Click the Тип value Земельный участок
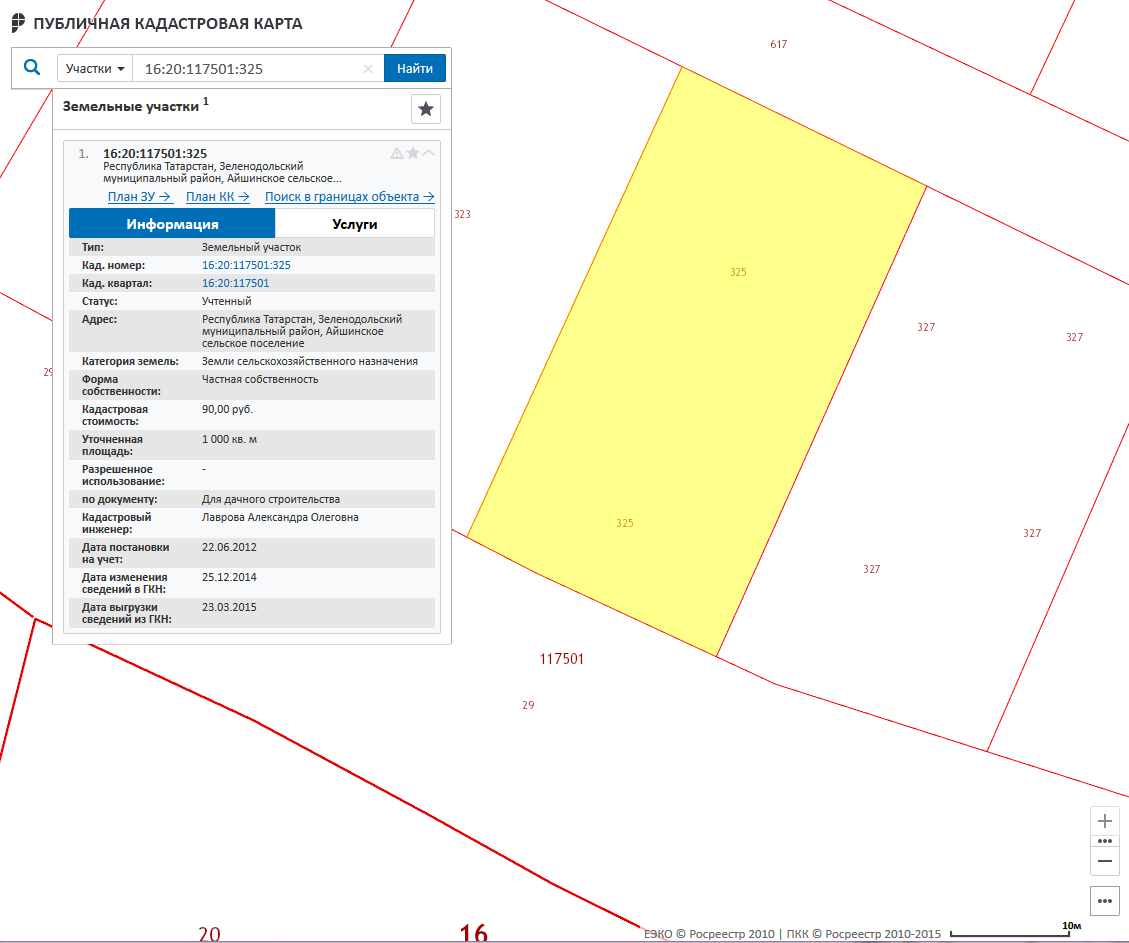 tap(251, 247)
